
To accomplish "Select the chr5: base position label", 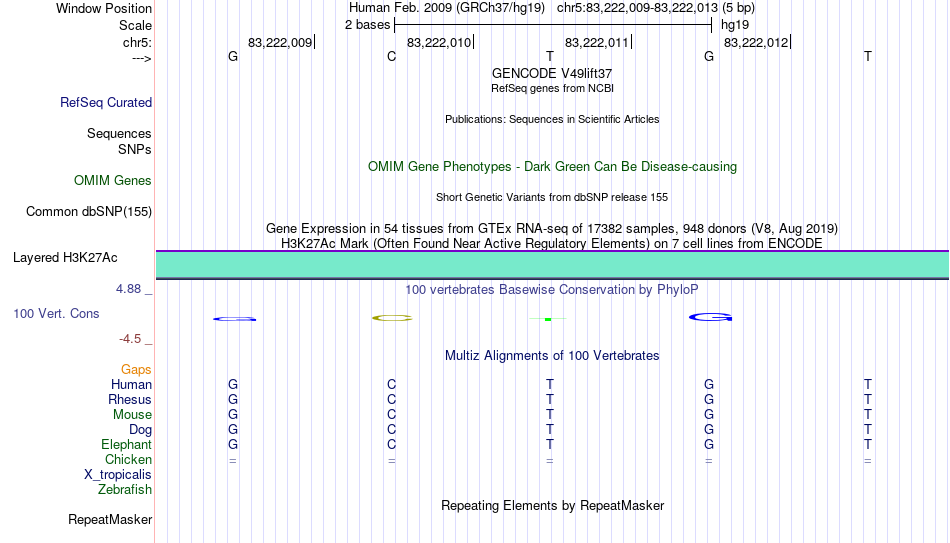I will point(137,42).
